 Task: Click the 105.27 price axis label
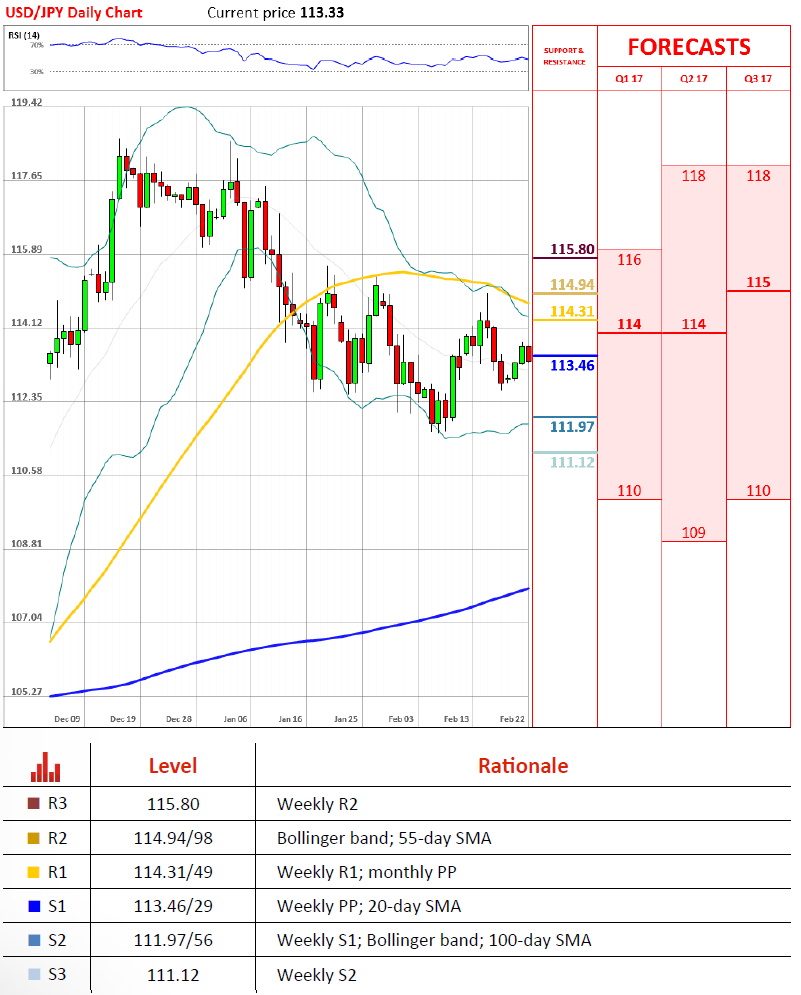(x=27, y=692)
